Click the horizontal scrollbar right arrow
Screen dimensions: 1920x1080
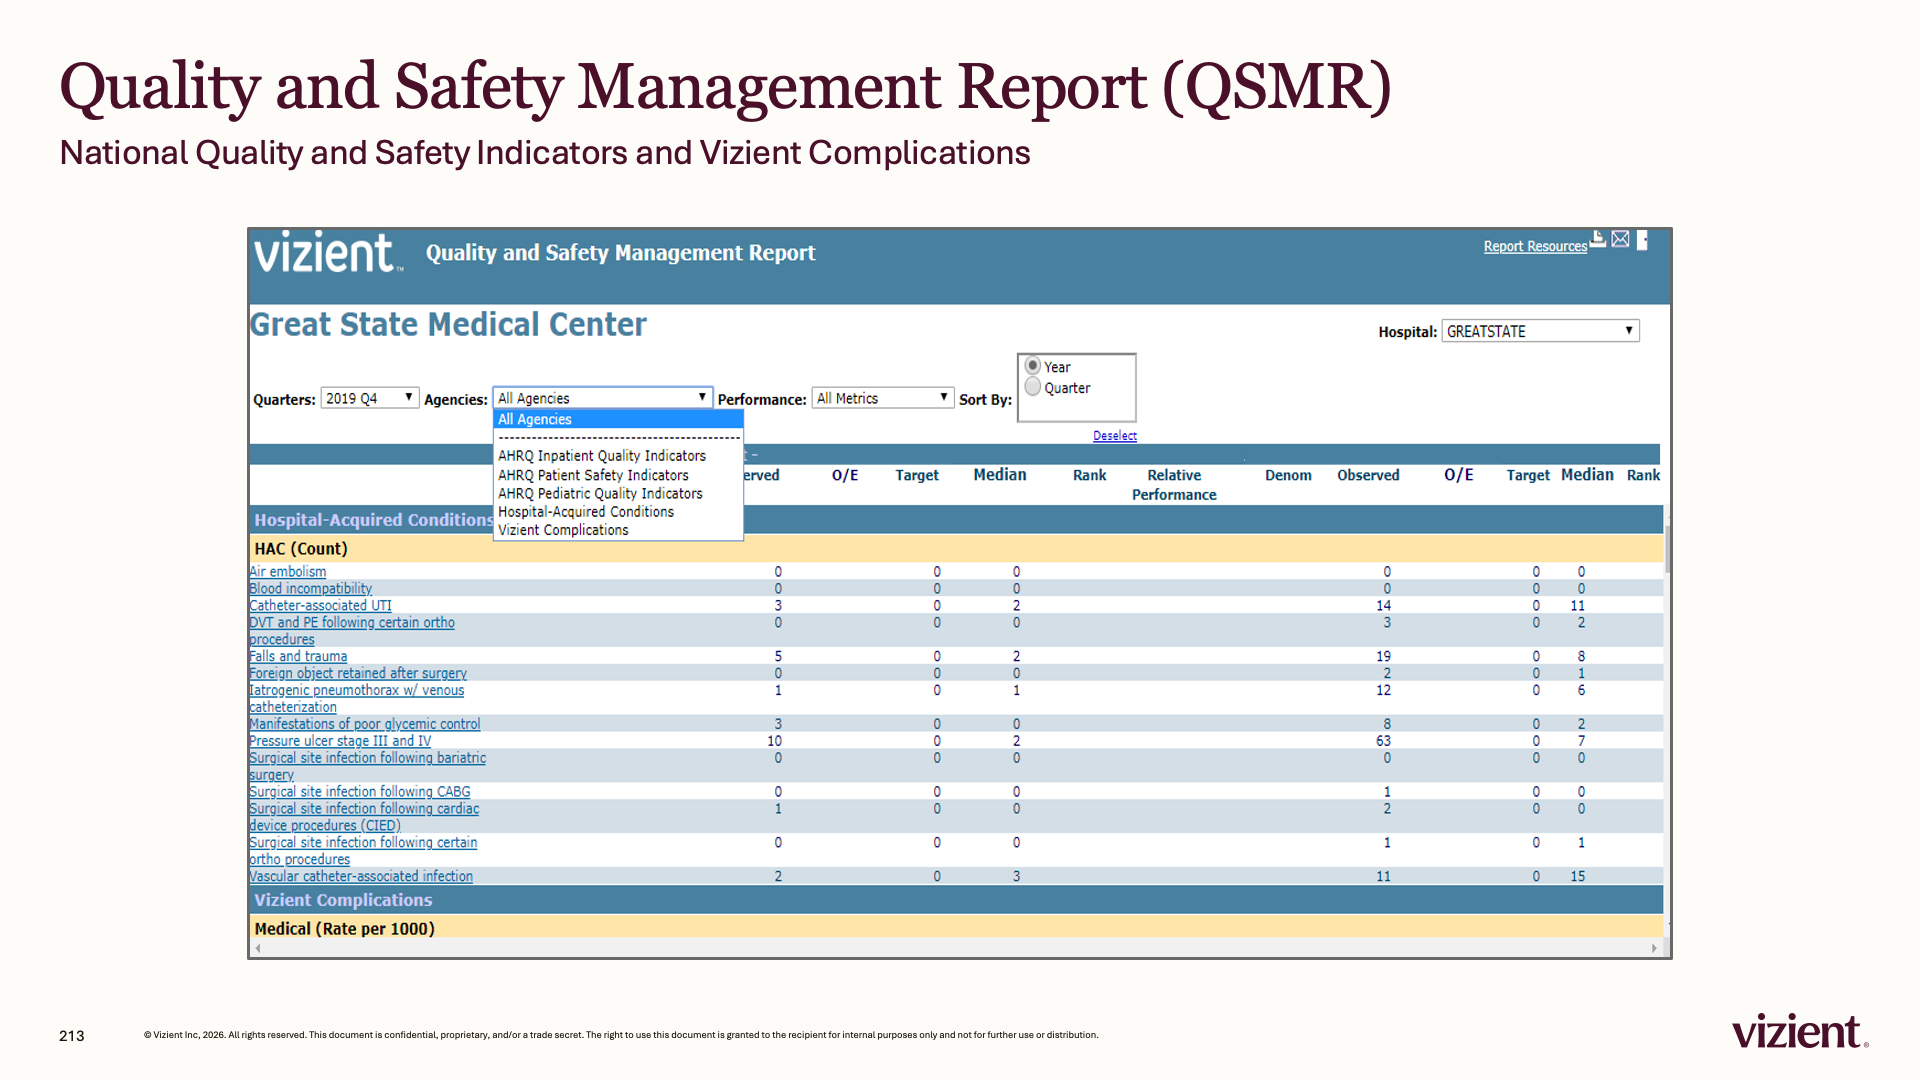pos(1654,948)
